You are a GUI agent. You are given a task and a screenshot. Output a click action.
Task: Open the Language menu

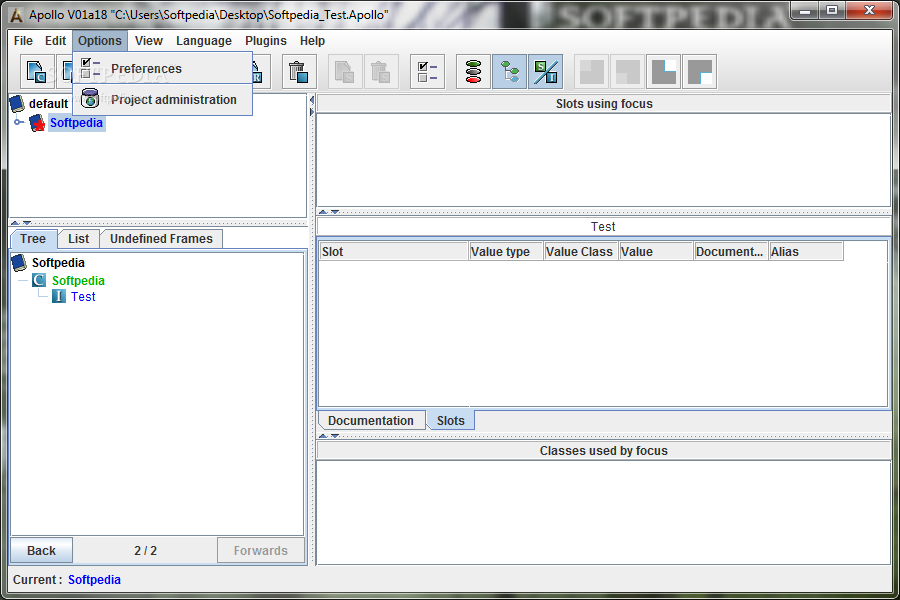(204, 41)
